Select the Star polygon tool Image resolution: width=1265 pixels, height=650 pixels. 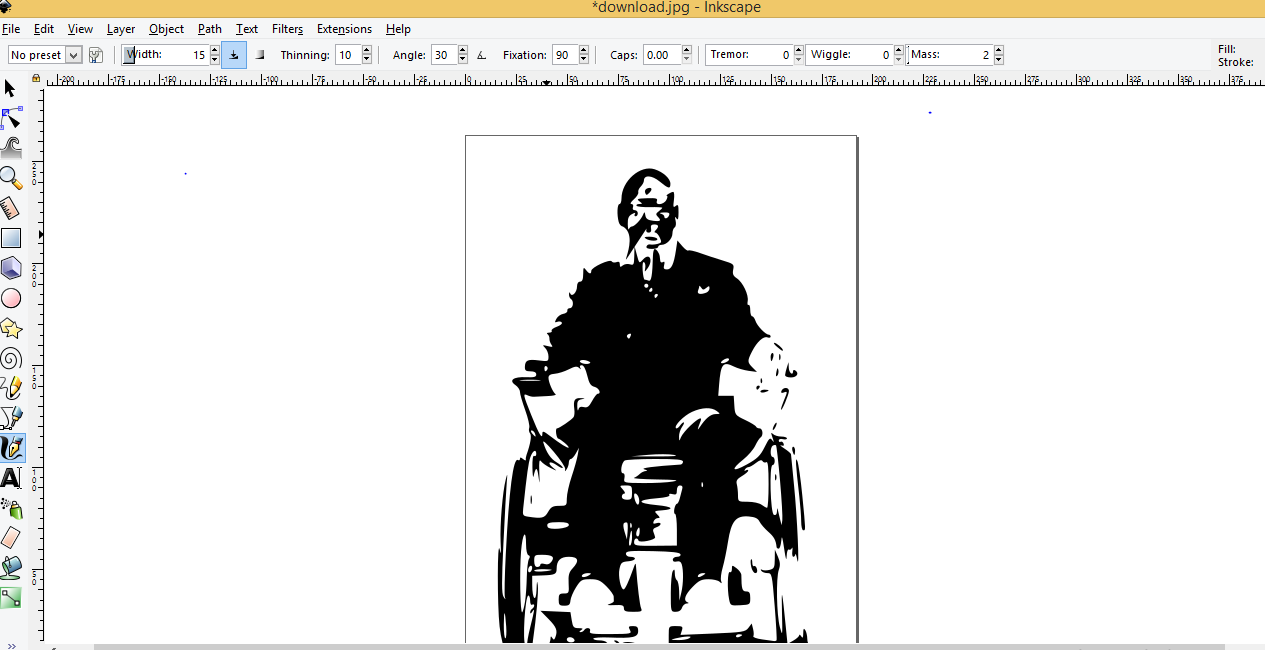click(x=11, y=328)
